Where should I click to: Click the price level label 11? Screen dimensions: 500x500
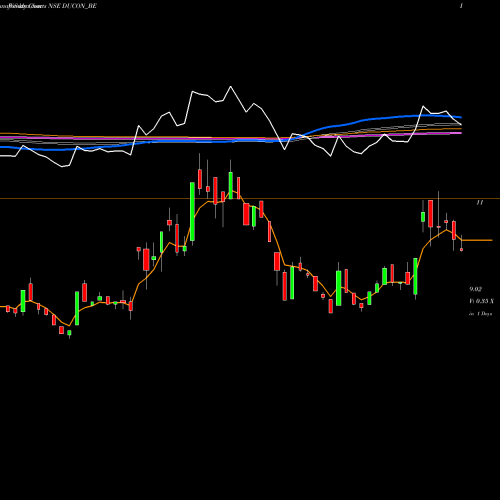point(480,202)
